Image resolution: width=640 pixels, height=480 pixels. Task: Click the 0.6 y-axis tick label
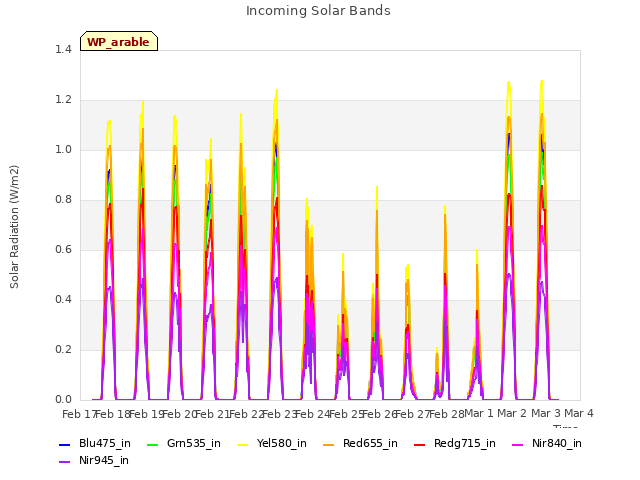63,250
